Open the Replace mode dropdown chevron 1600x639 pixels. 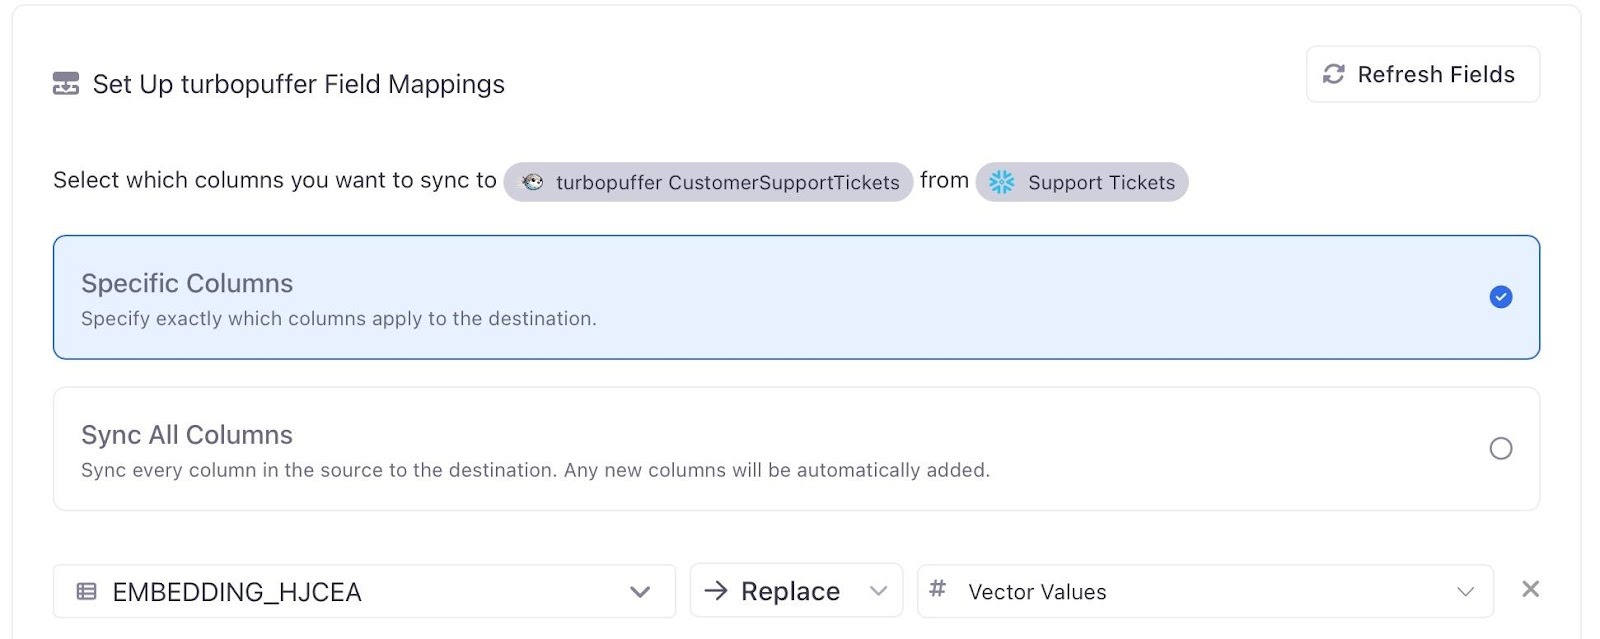pos(878,591)
